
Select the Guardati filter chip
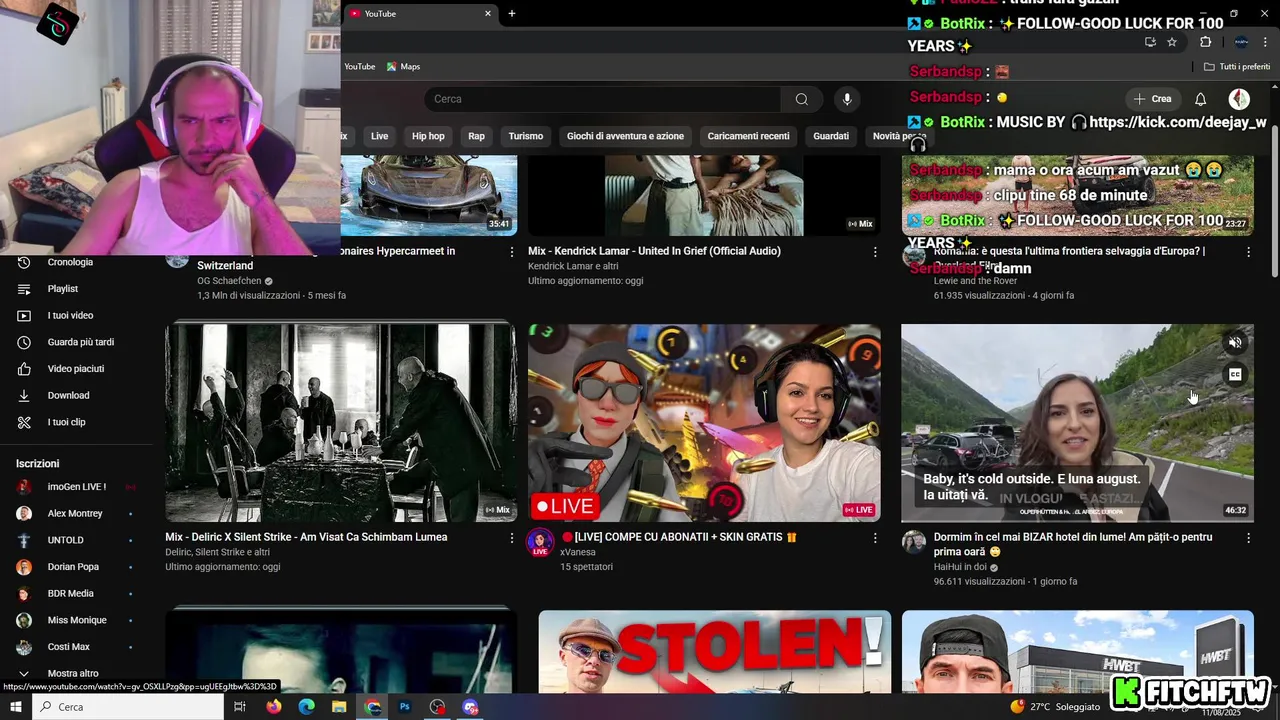831,136
